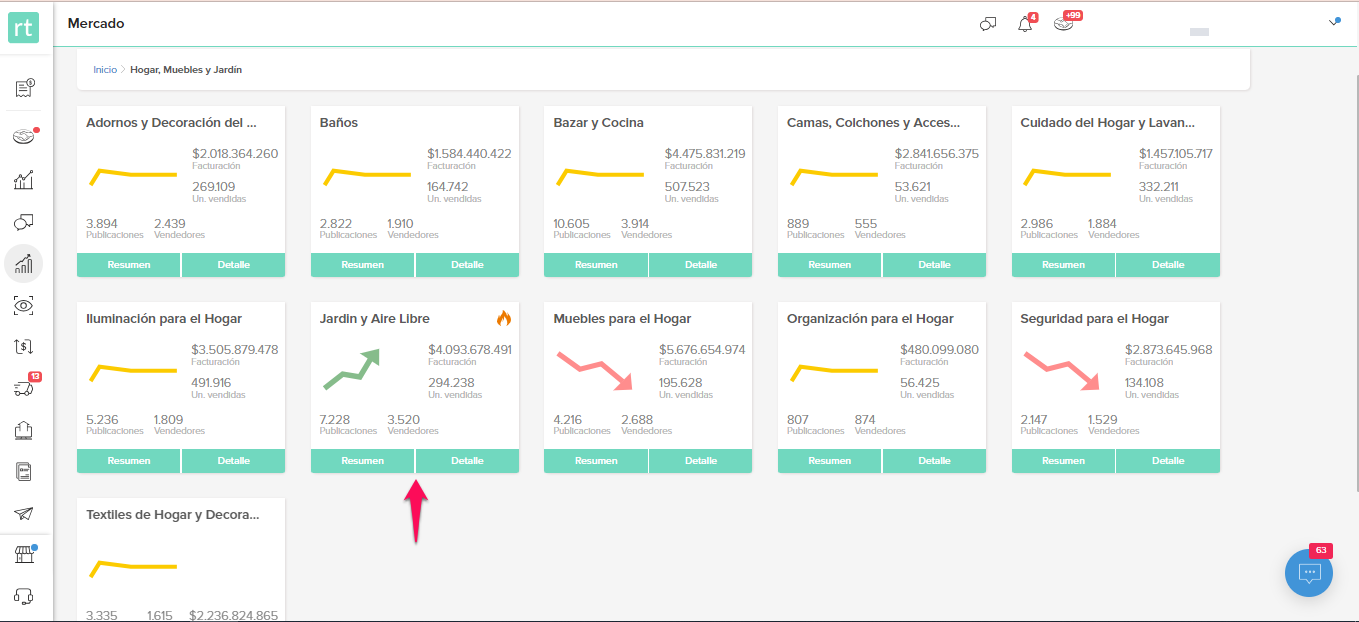Click the red downward trend chart on Muebles card
This screenshot has height=622, width=1359.
click(x=596, y=370)
